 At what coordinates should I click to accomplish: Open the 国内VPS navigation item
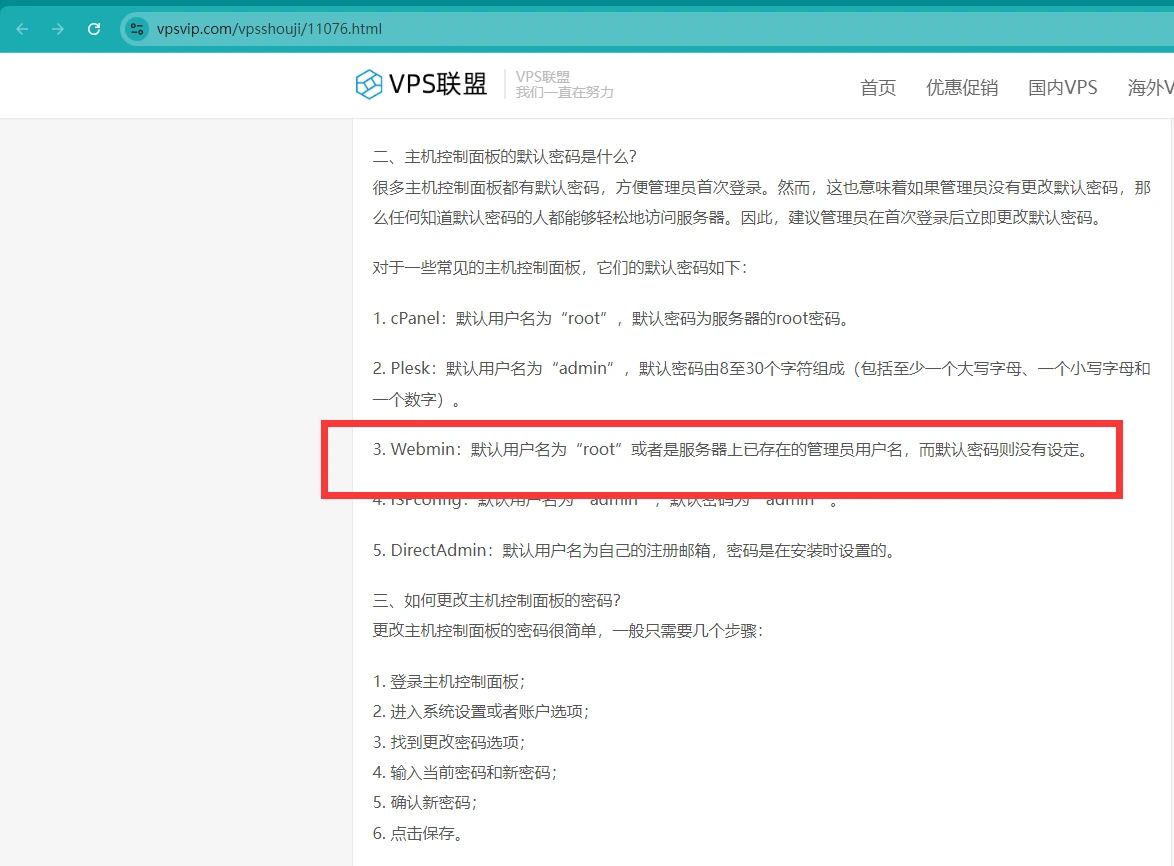point(1062,88)
